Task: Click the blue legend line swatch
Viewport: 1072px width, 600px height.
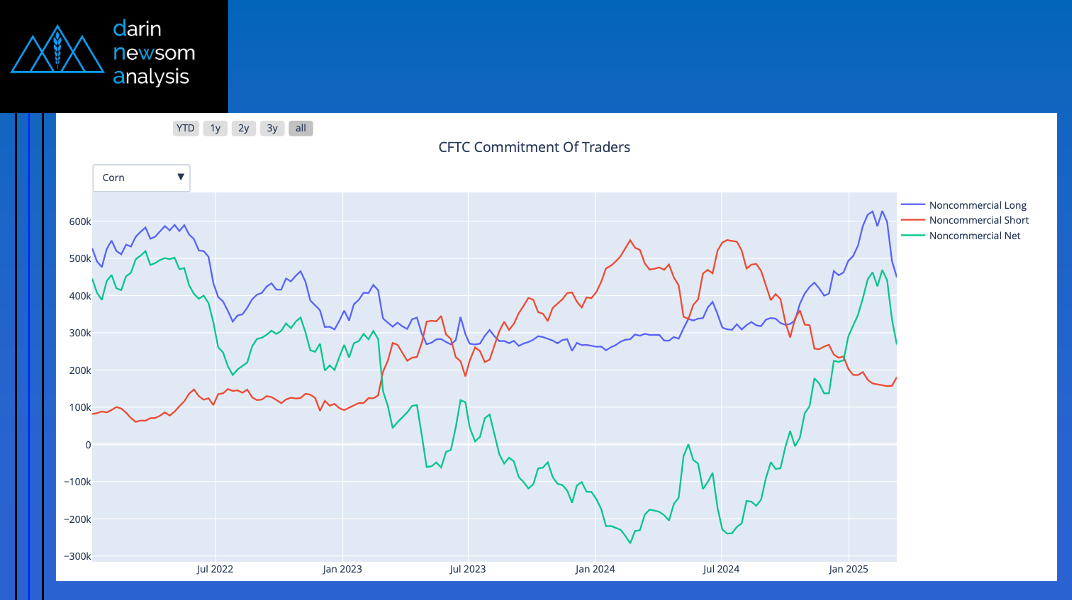Action: [913, 205]
